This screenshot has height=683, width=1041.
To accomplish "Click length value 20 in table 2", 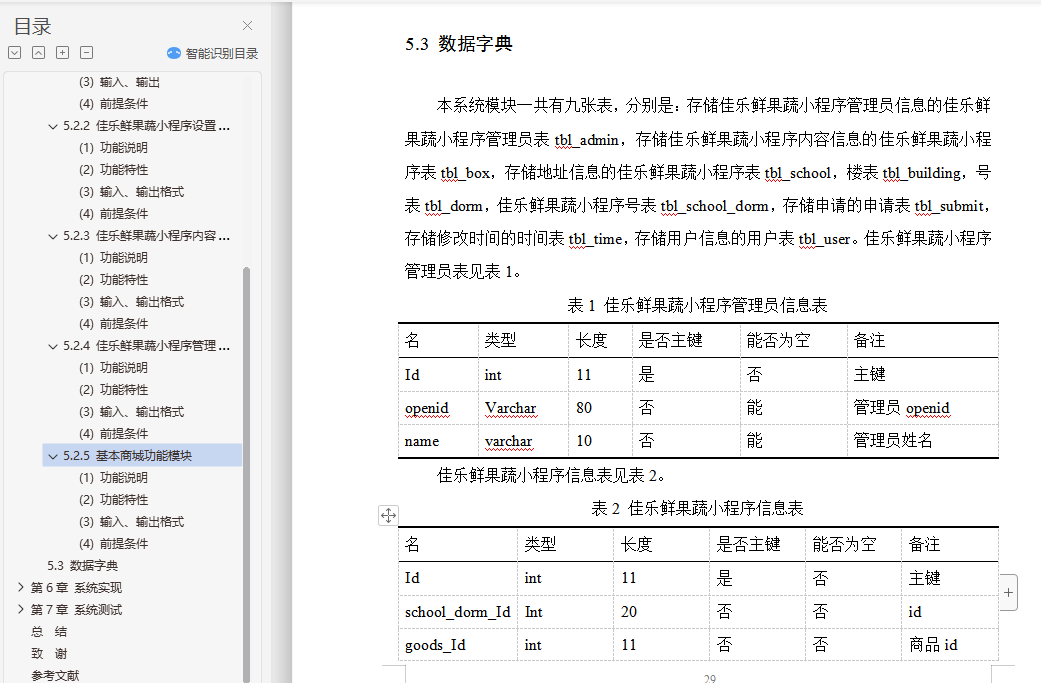I will coord(629,611).
